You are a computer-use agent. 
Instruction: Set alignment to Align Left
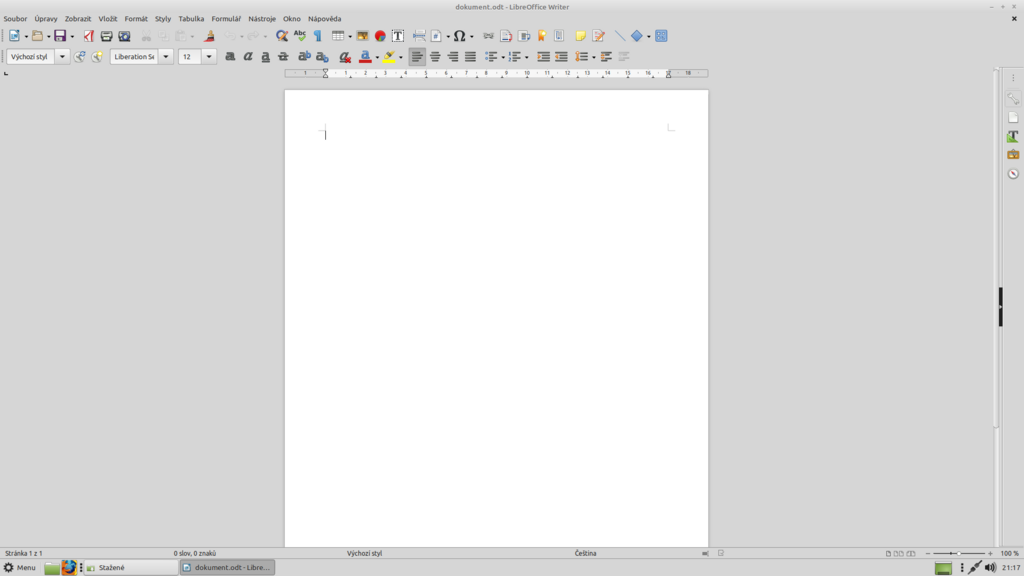click(x=417, y=57)
